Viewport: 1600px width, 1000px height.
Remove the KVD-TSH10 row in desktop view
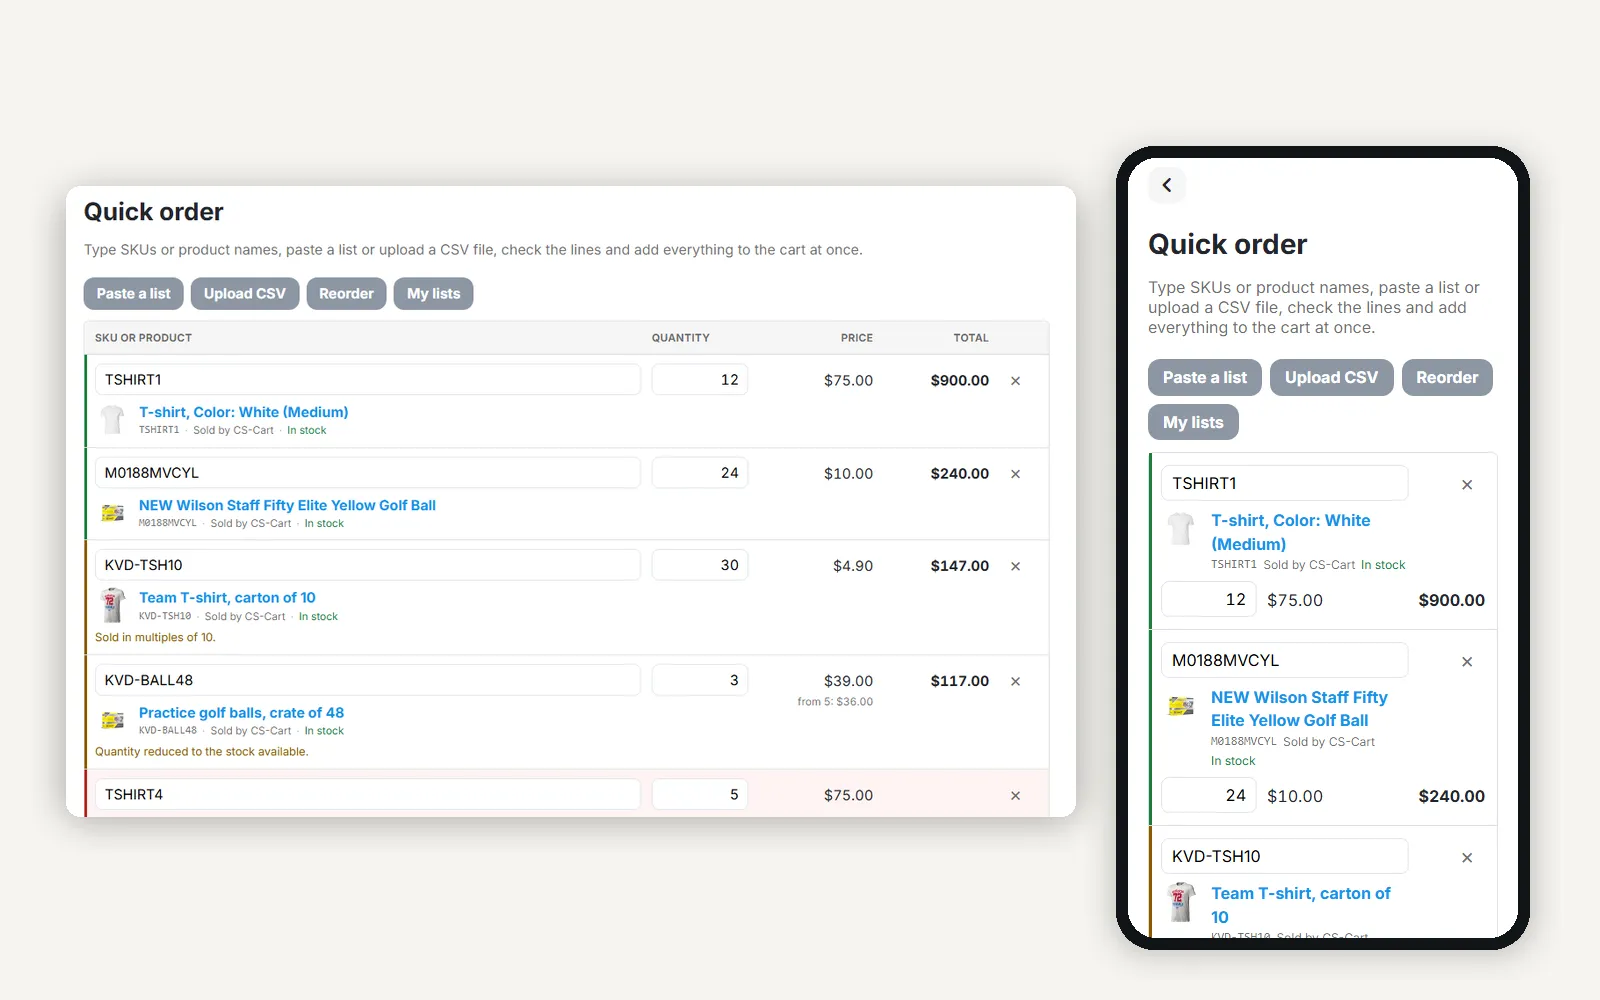[1015, 566]
